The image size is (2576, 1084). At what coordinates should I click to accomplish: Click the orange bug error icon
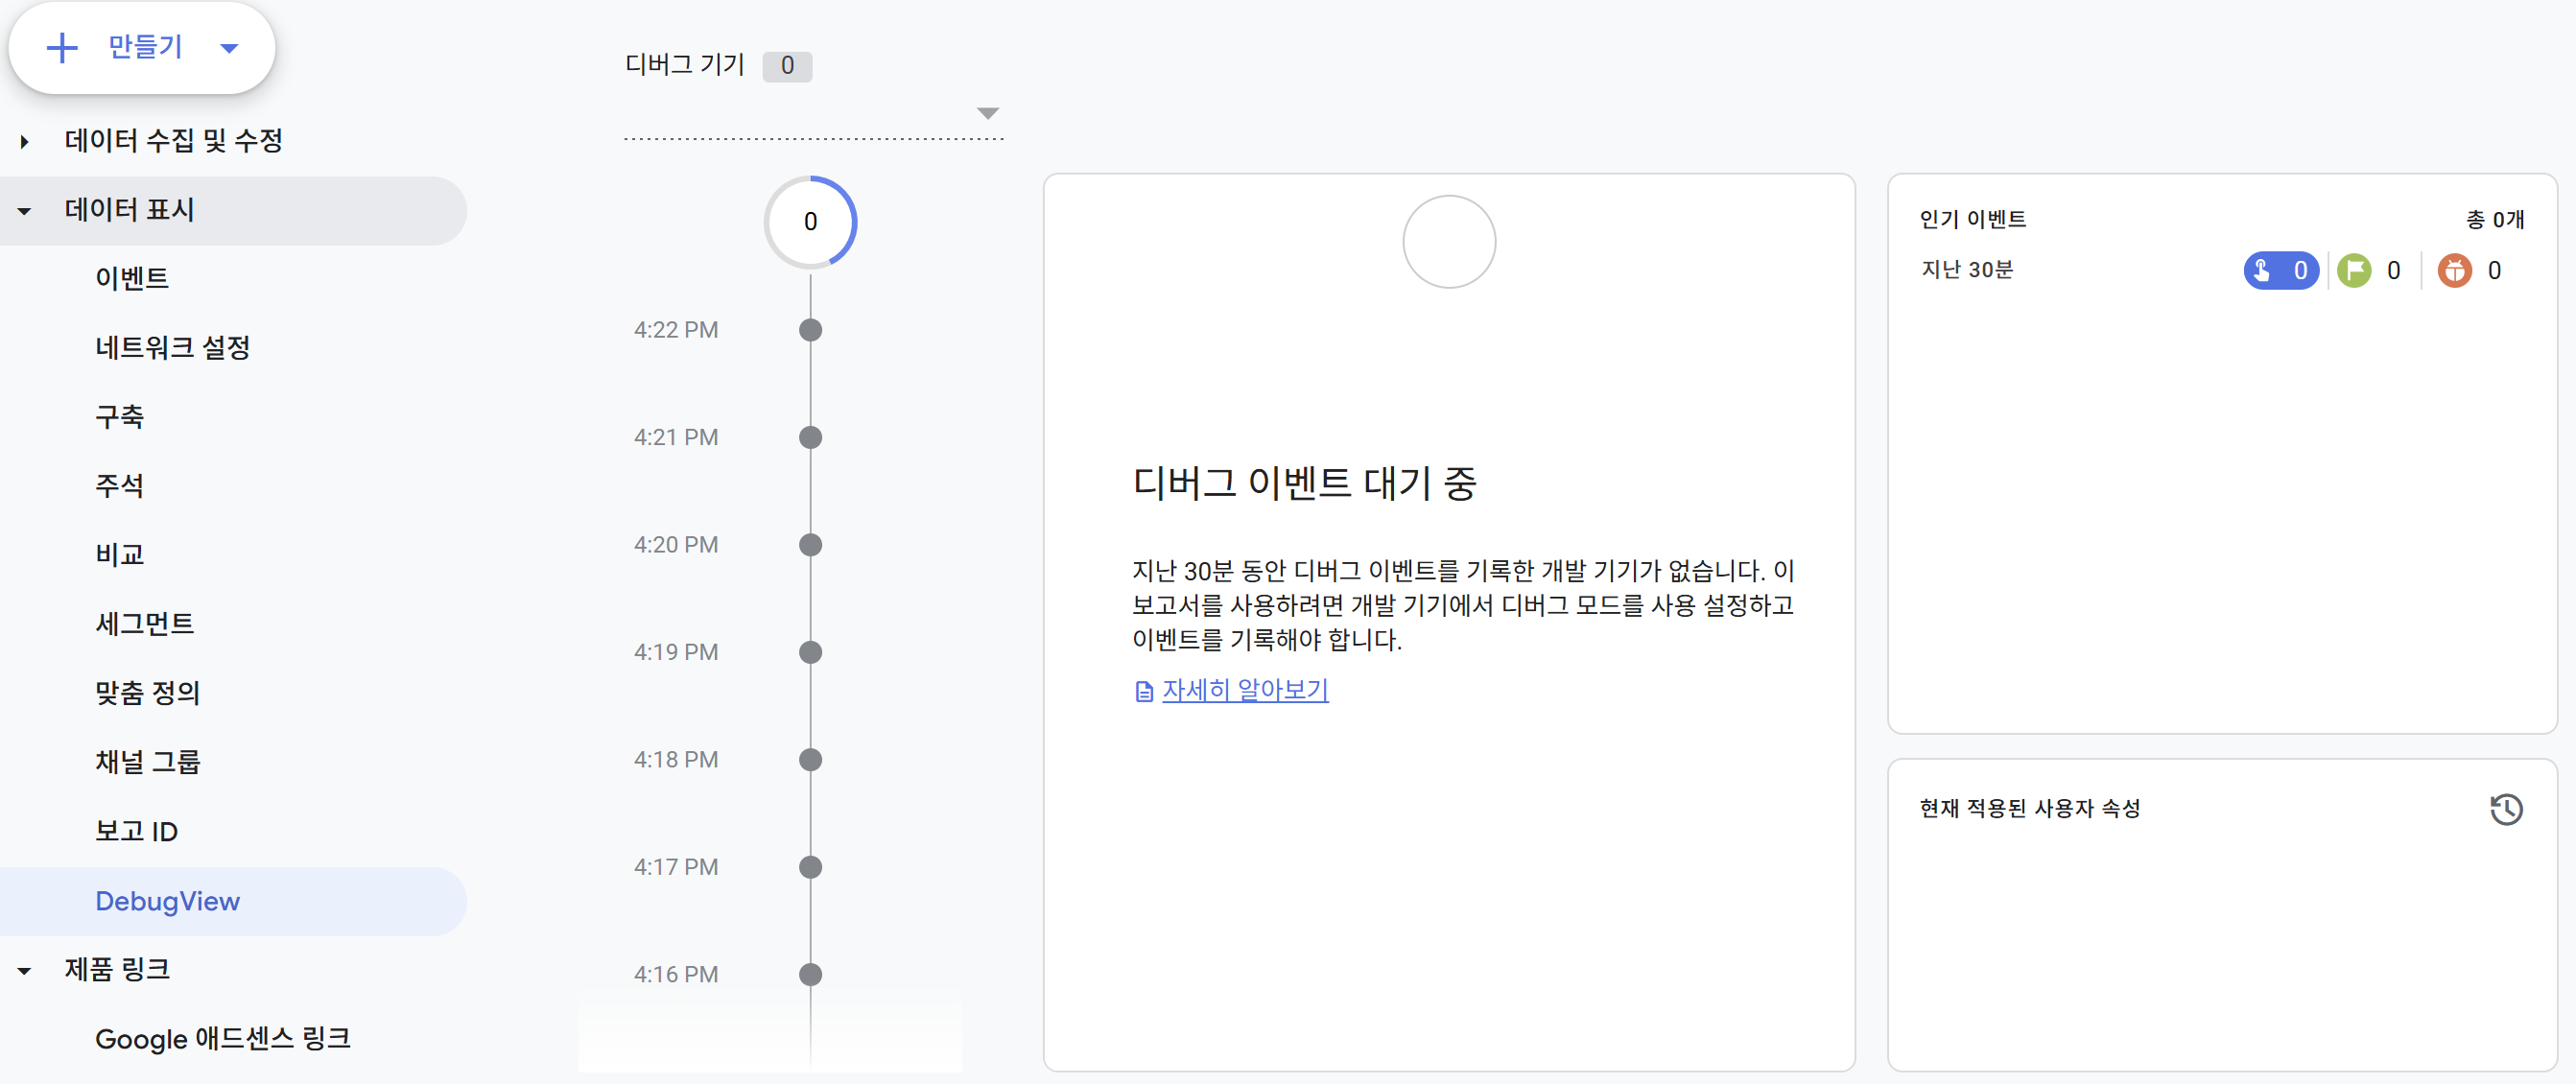[2453, 270]
